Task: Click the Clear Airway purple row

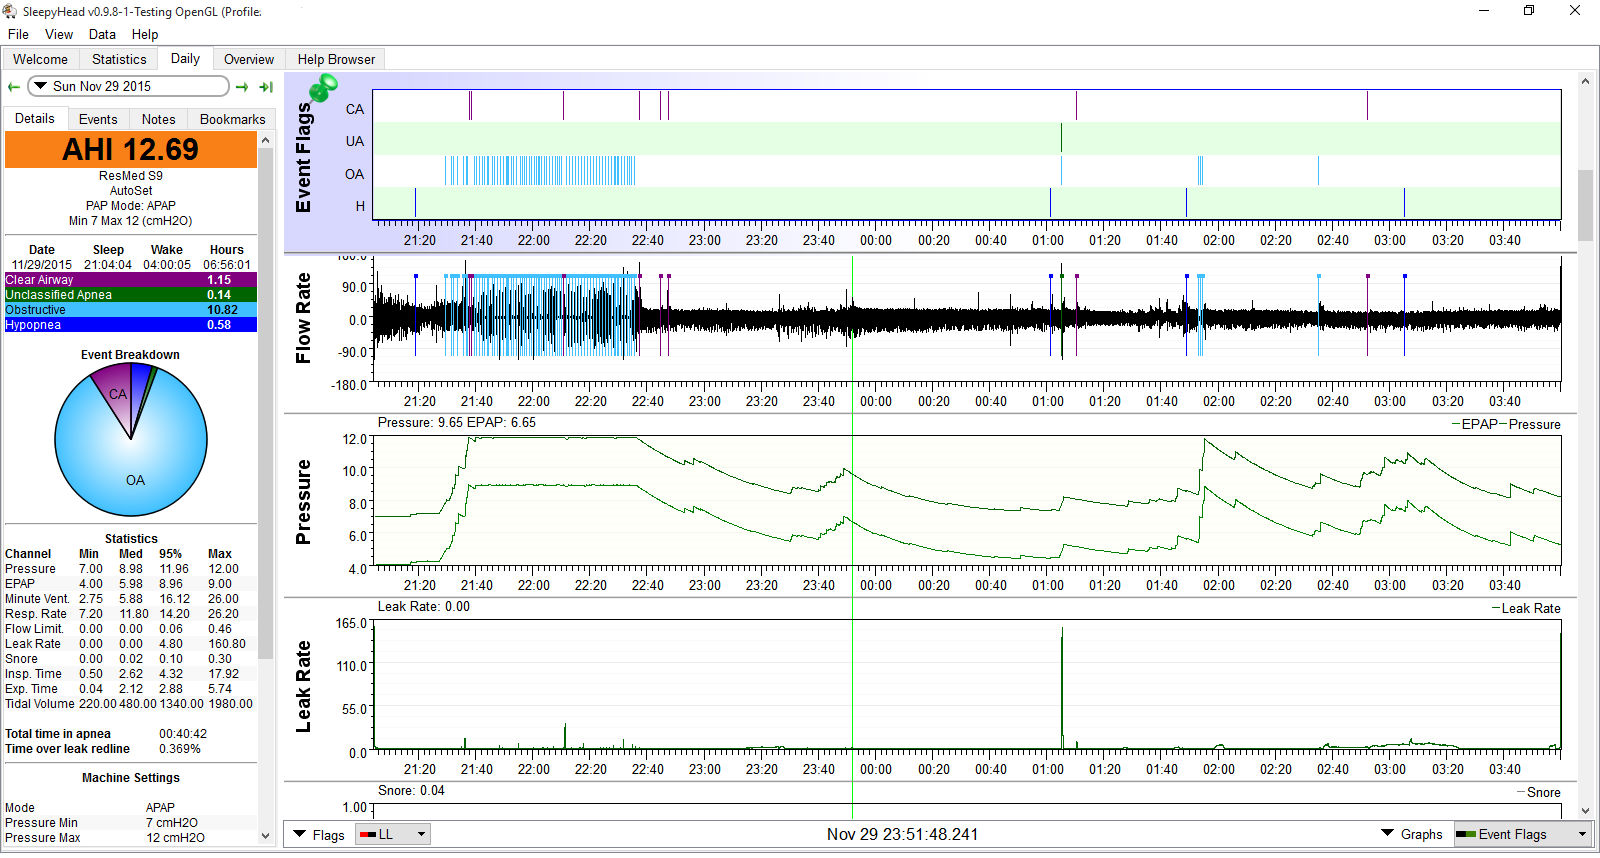Action: 131,280
